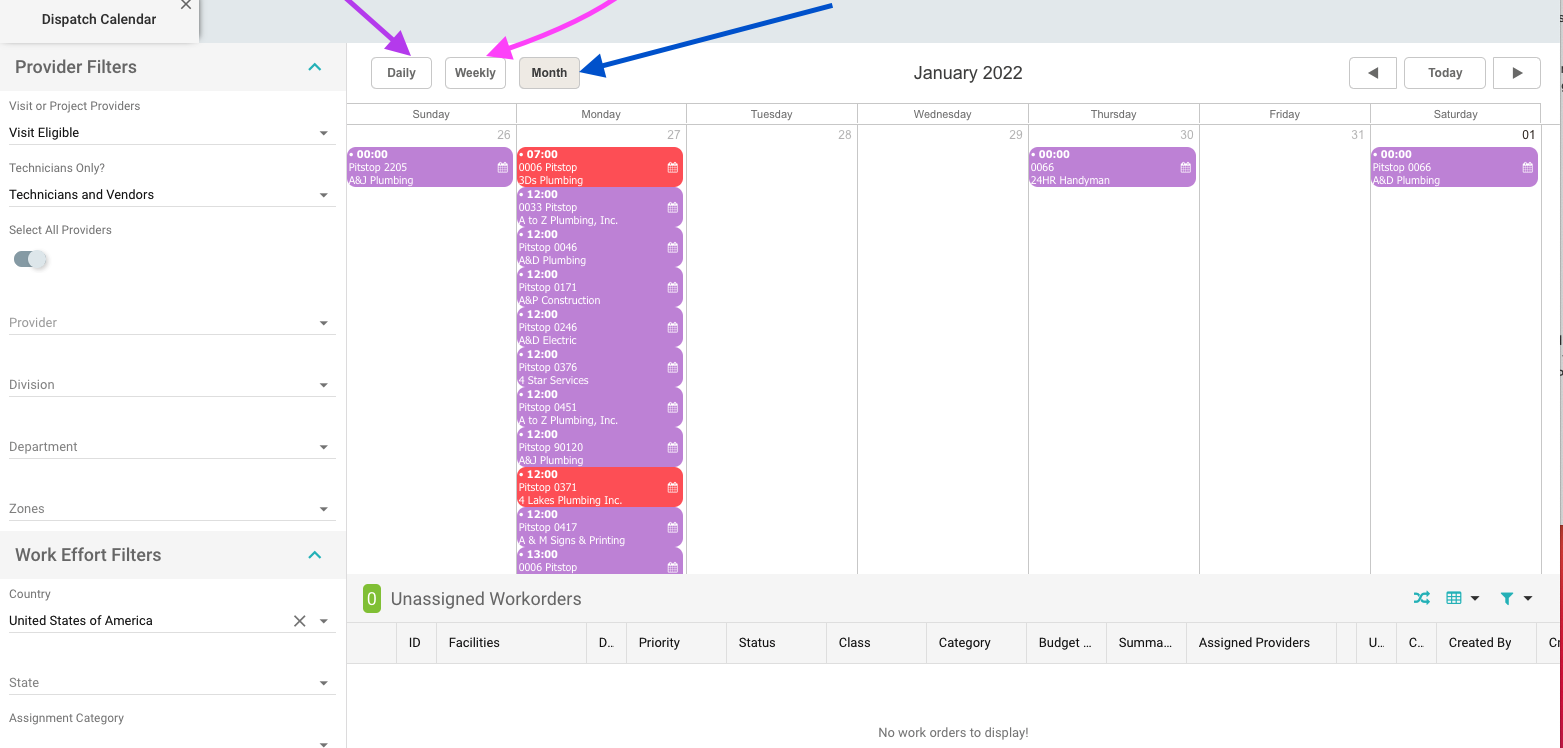The image size is (1563, 748).
Task: Toggle the Select All Providers switch
Action: click(x=30, y=260)
